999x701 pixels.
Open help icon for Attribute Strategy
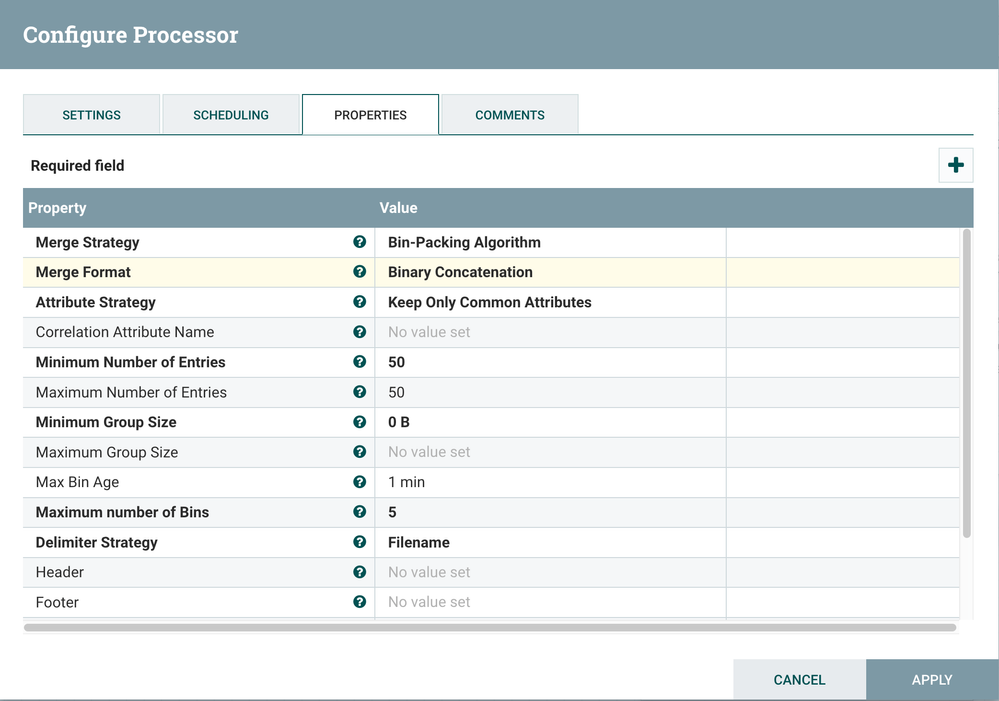pos(359,302)
